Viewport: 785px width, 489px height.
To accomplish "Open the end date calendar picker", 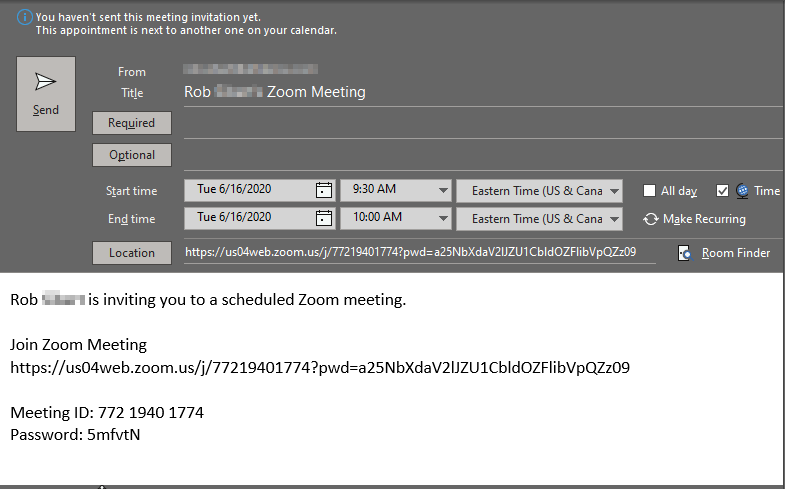I will pyautogui.click(x=323, y=218).
